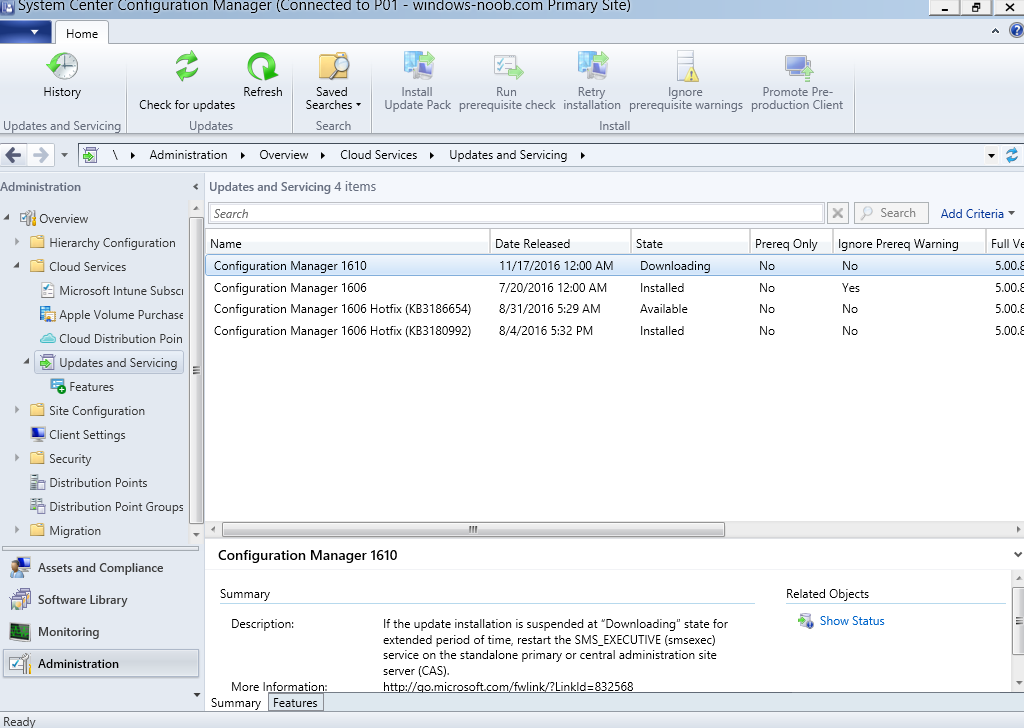Screen dimensions: 1024x728
Task: Open the History ribbon icon
Action: (62, 67)
